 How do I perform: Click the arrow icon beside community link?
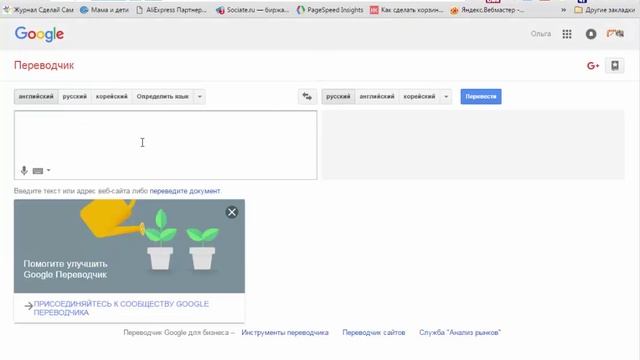pos(28,306)
